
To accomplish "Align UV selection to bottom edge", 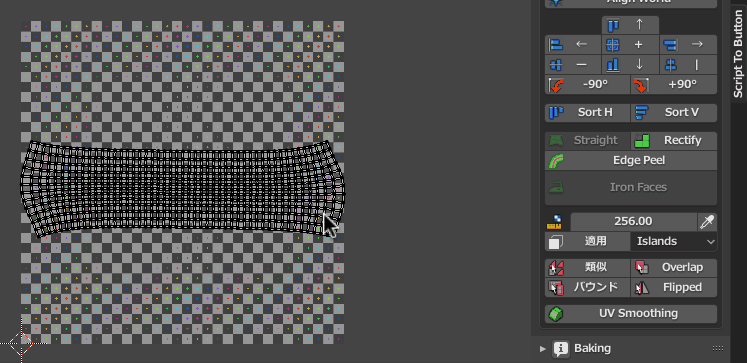I will [630, 64].
